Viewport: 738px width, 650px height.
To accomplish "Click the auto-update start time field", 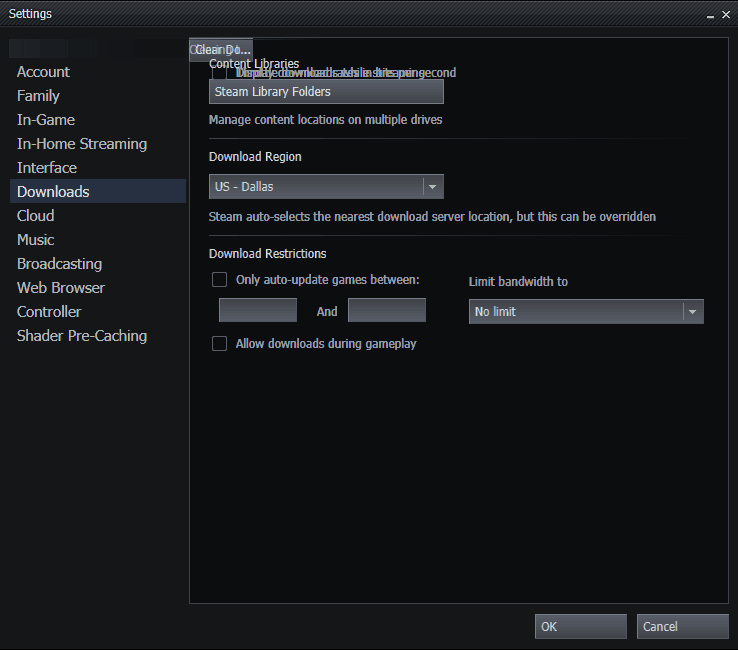I will pyautogui.click(x=258, y=310).
